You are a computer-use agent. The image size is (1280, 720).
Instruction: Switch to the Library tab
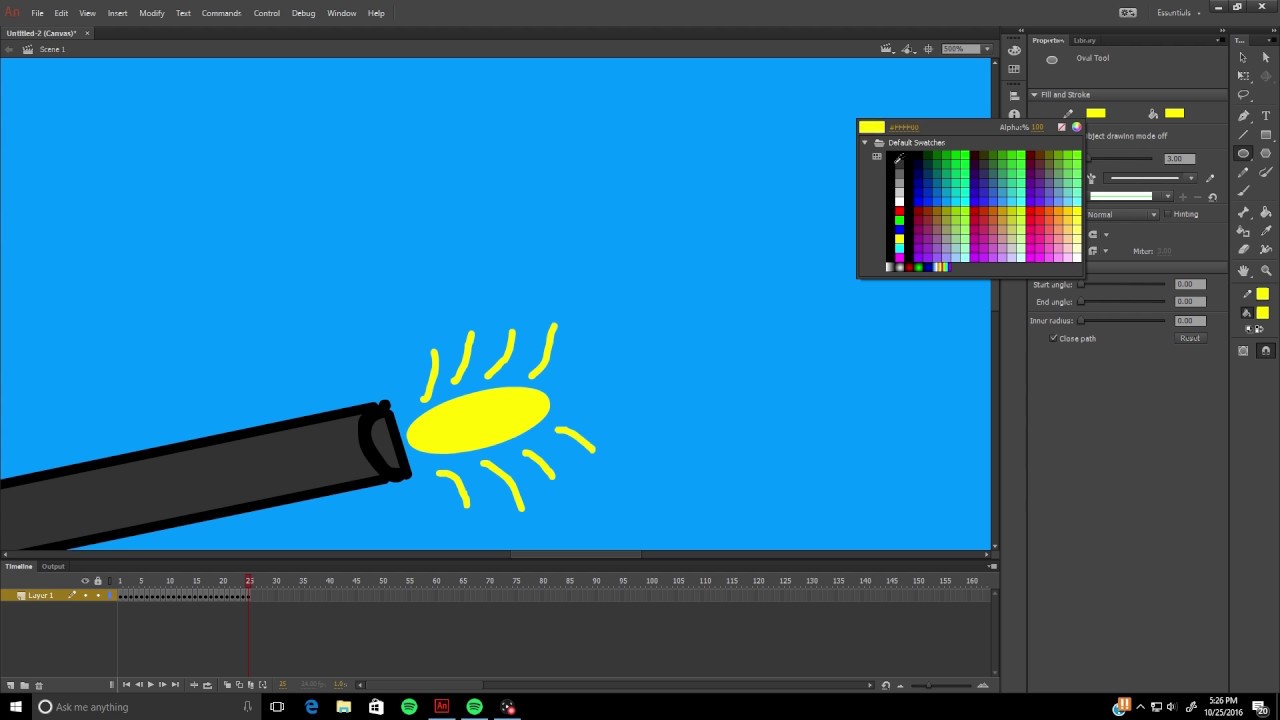click(1084, 41)
